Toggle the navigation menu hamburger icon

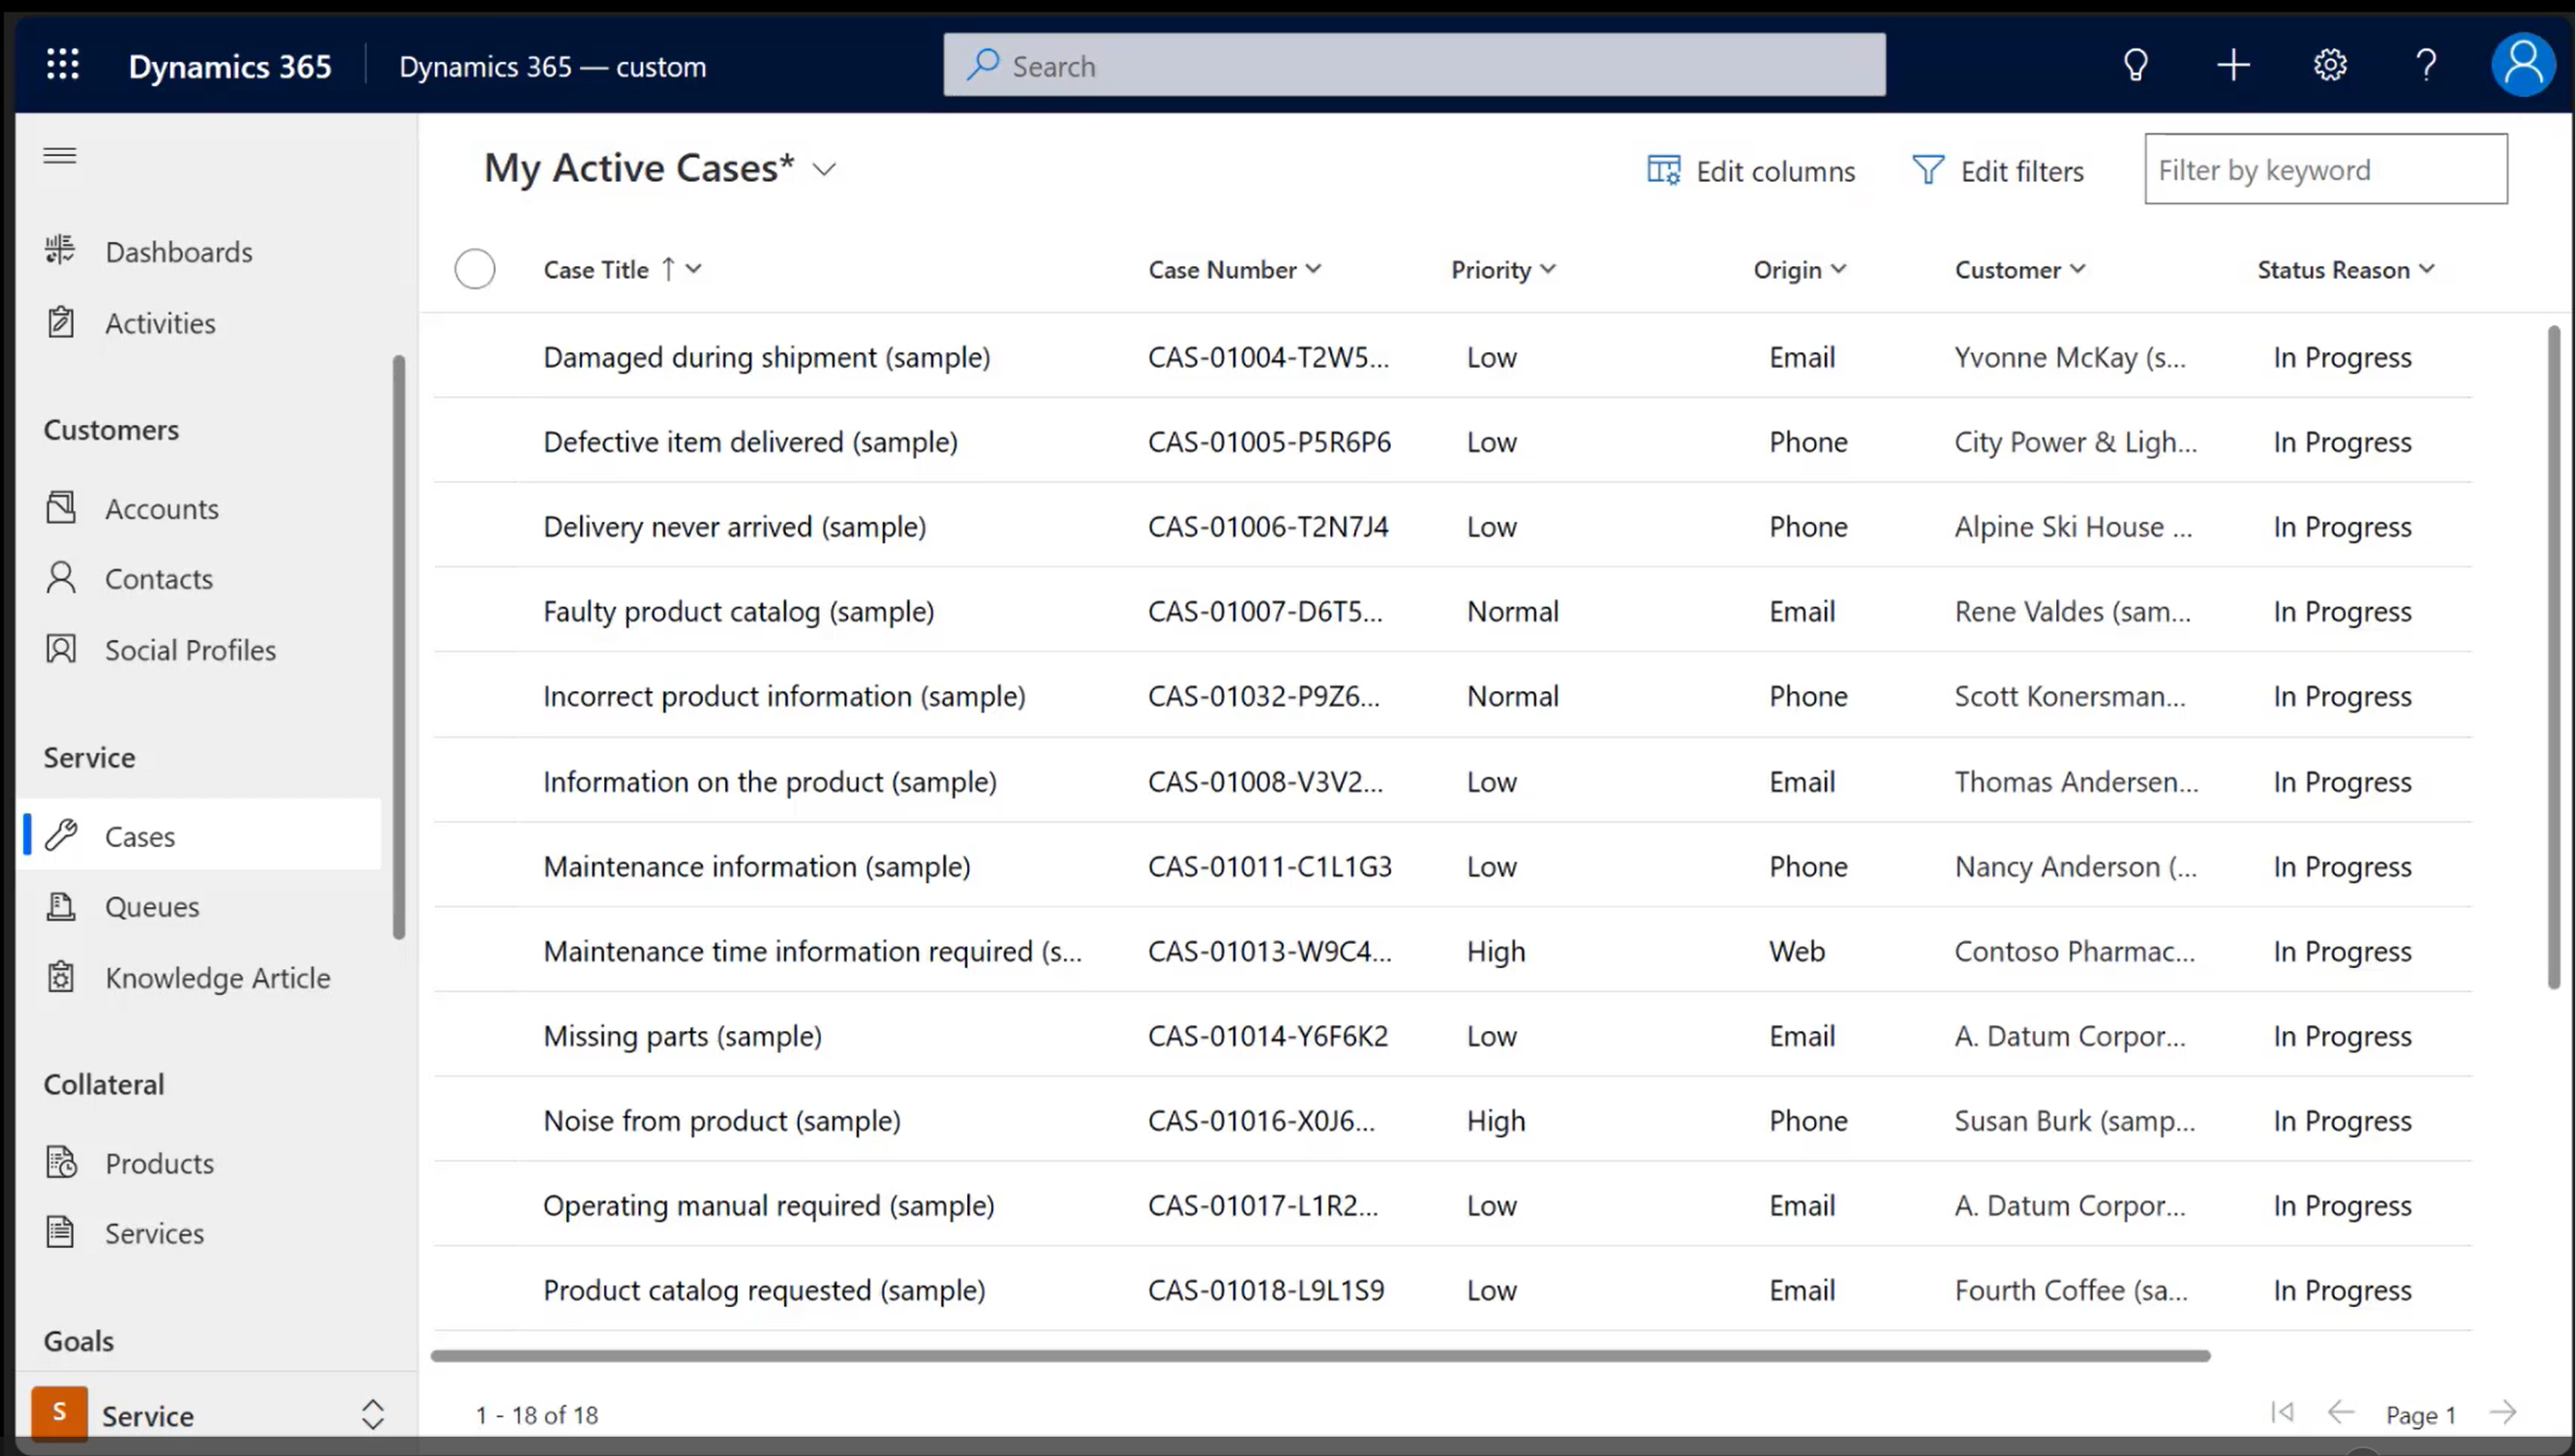[x=60, y=154]
